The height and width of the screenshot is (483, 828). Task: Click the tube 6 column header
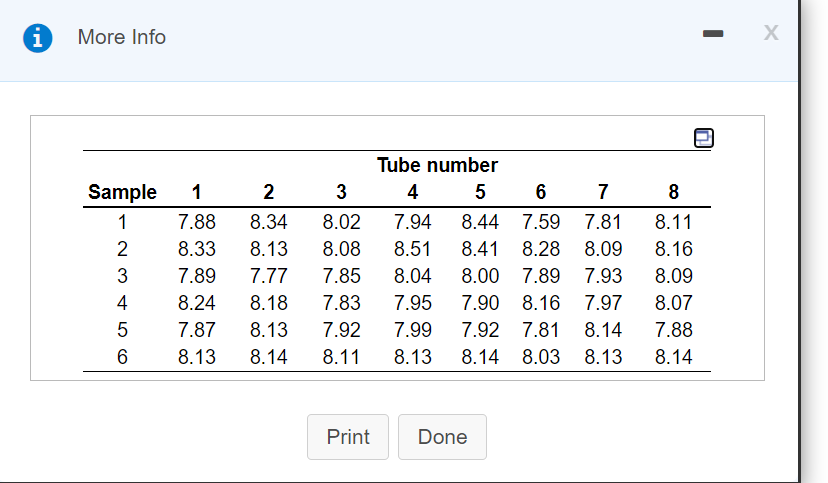[x=541, y=192]
